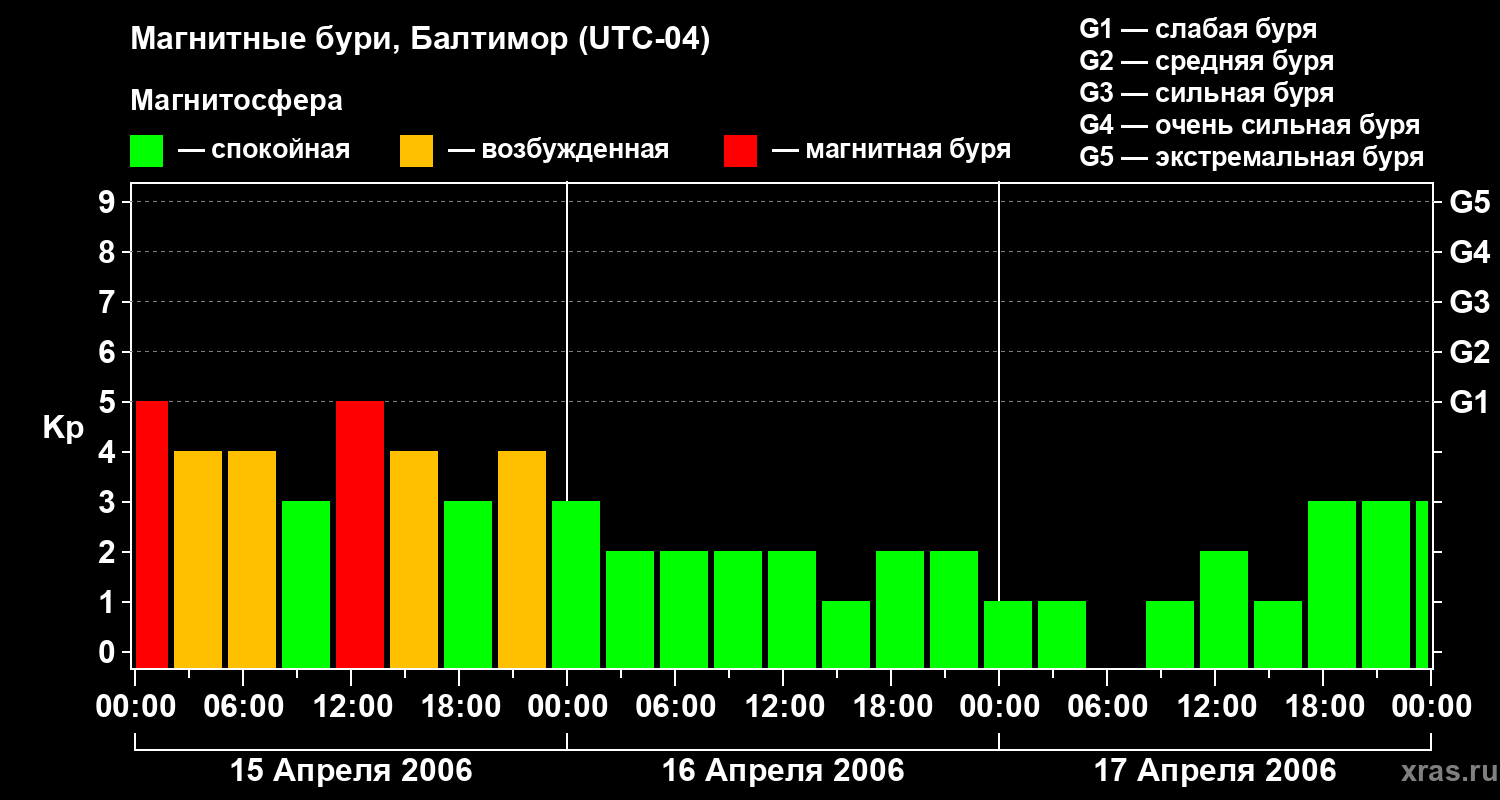The width and height of the screenshot is (1500, 800).
Task: Click the '06:00' time label for 17 April
Action: coord(1108,707)
